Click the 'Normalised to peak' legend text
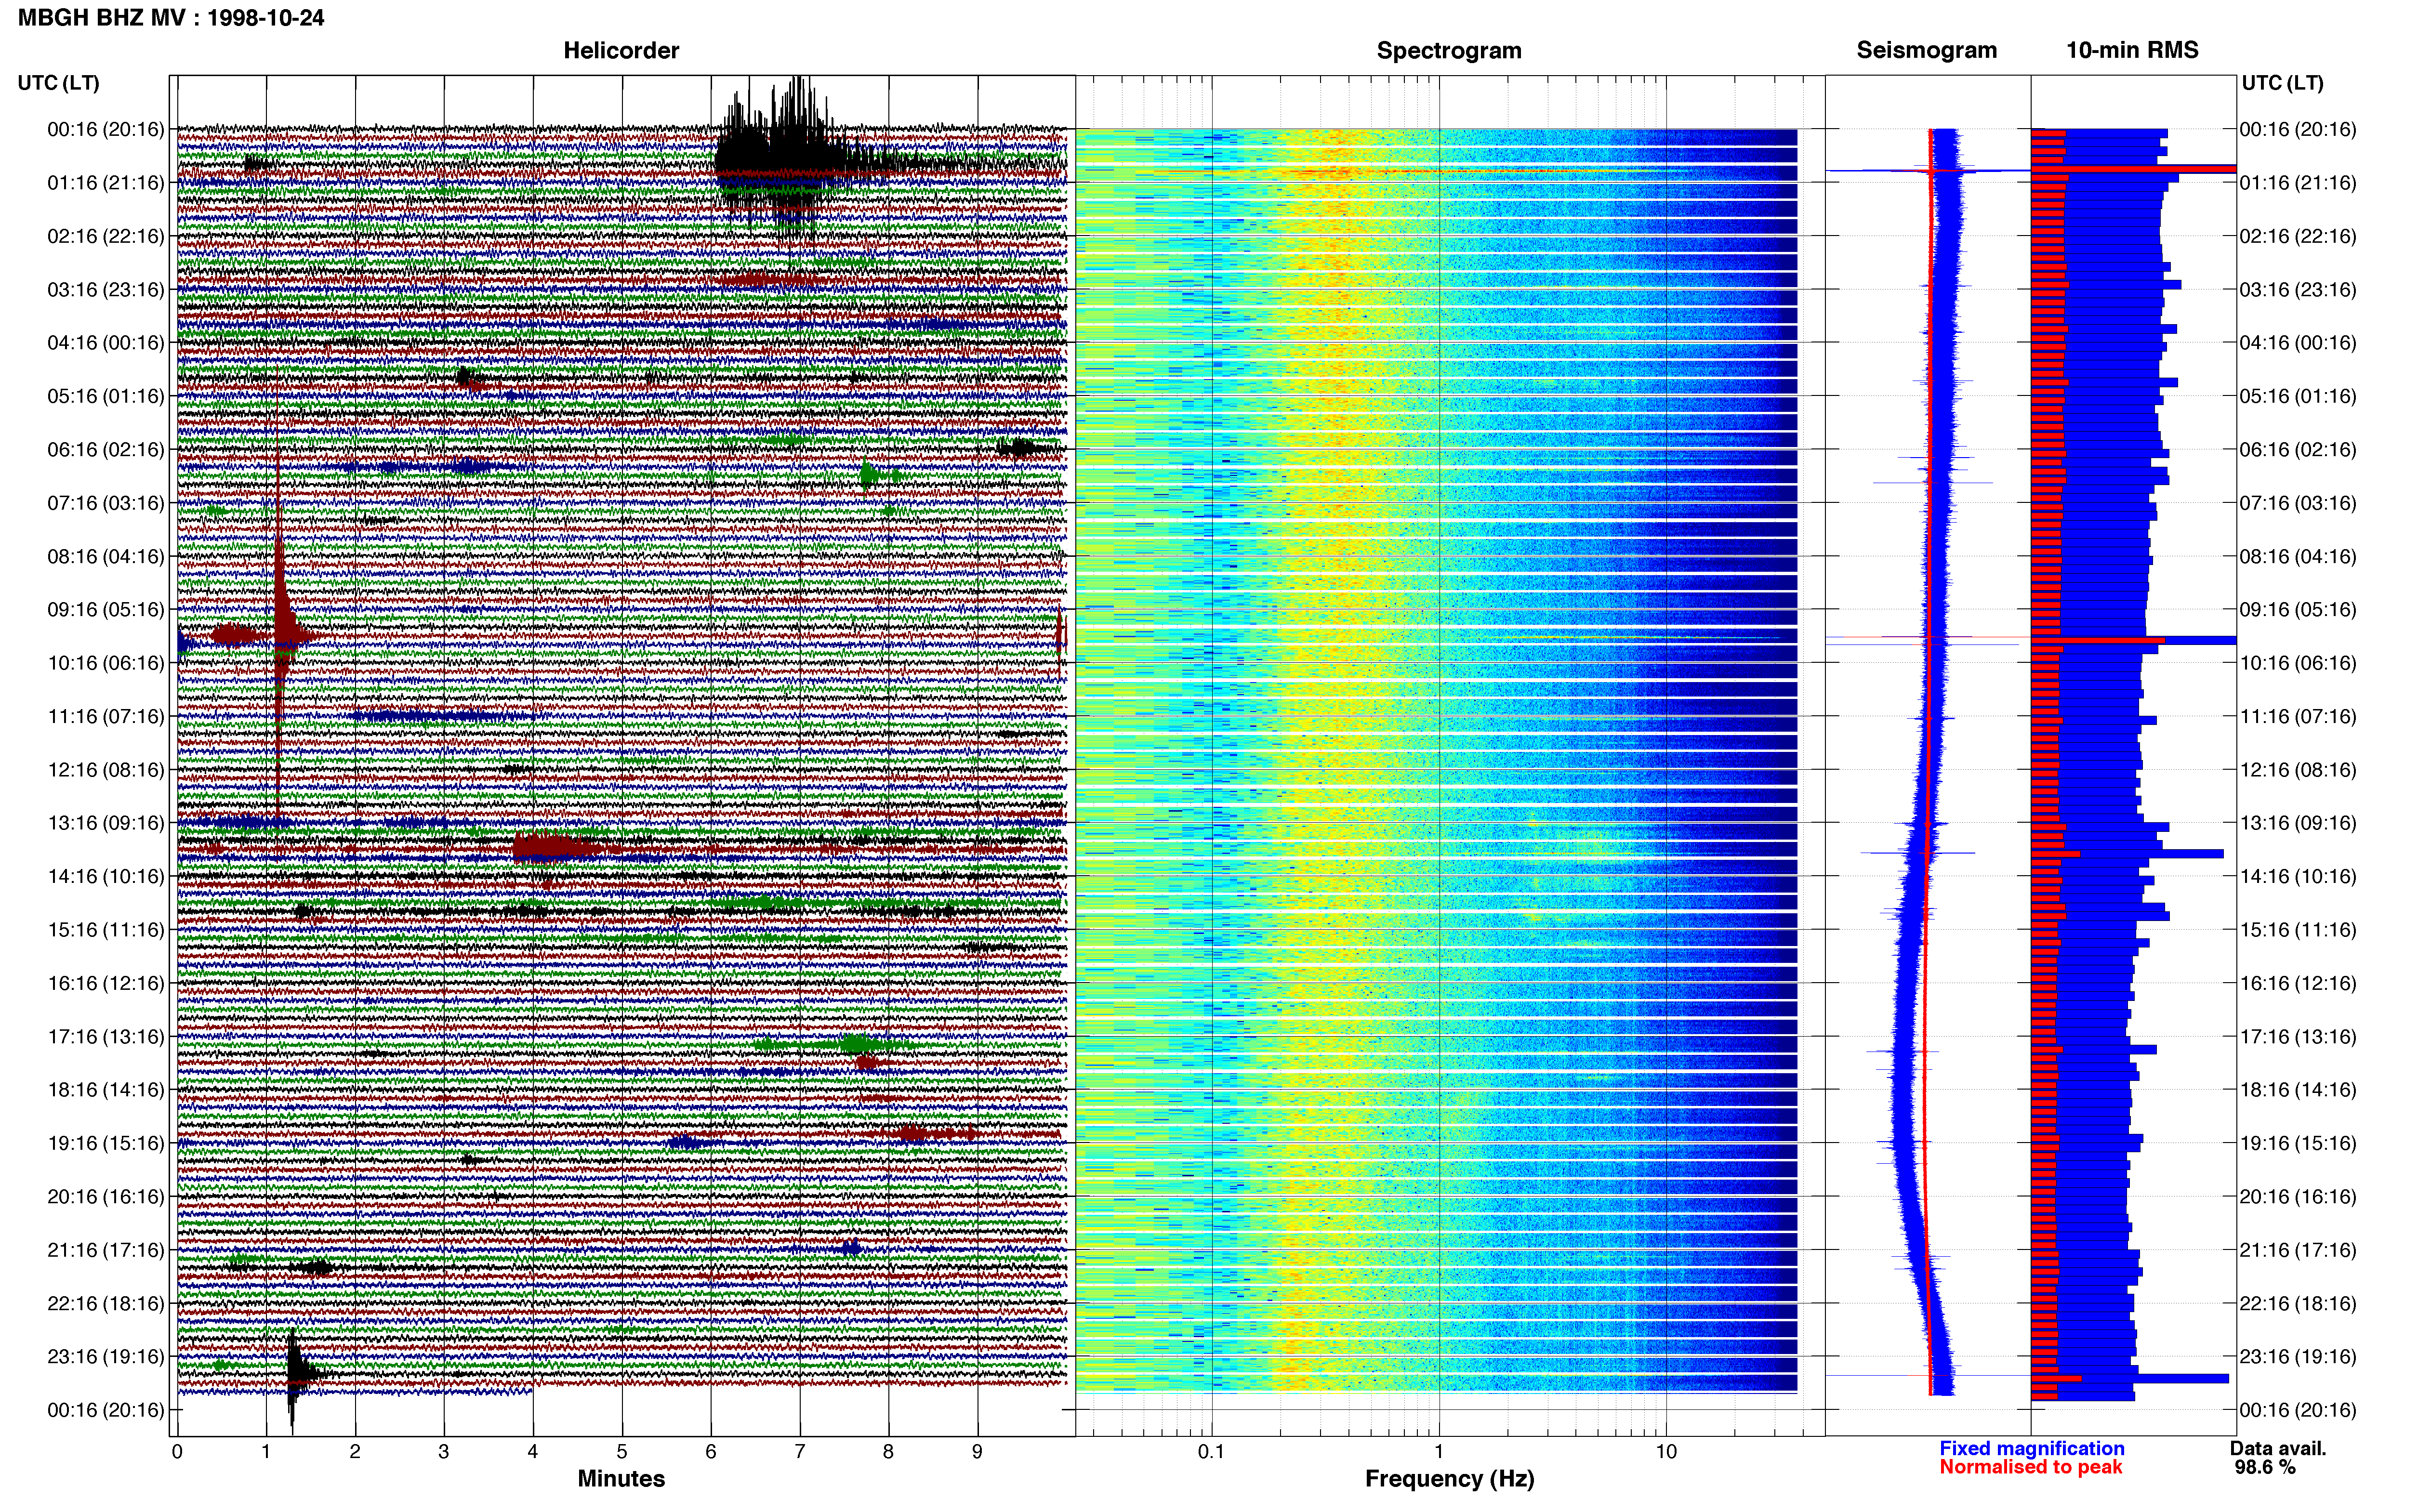2418x1512 pixels. [2030, 1467]
